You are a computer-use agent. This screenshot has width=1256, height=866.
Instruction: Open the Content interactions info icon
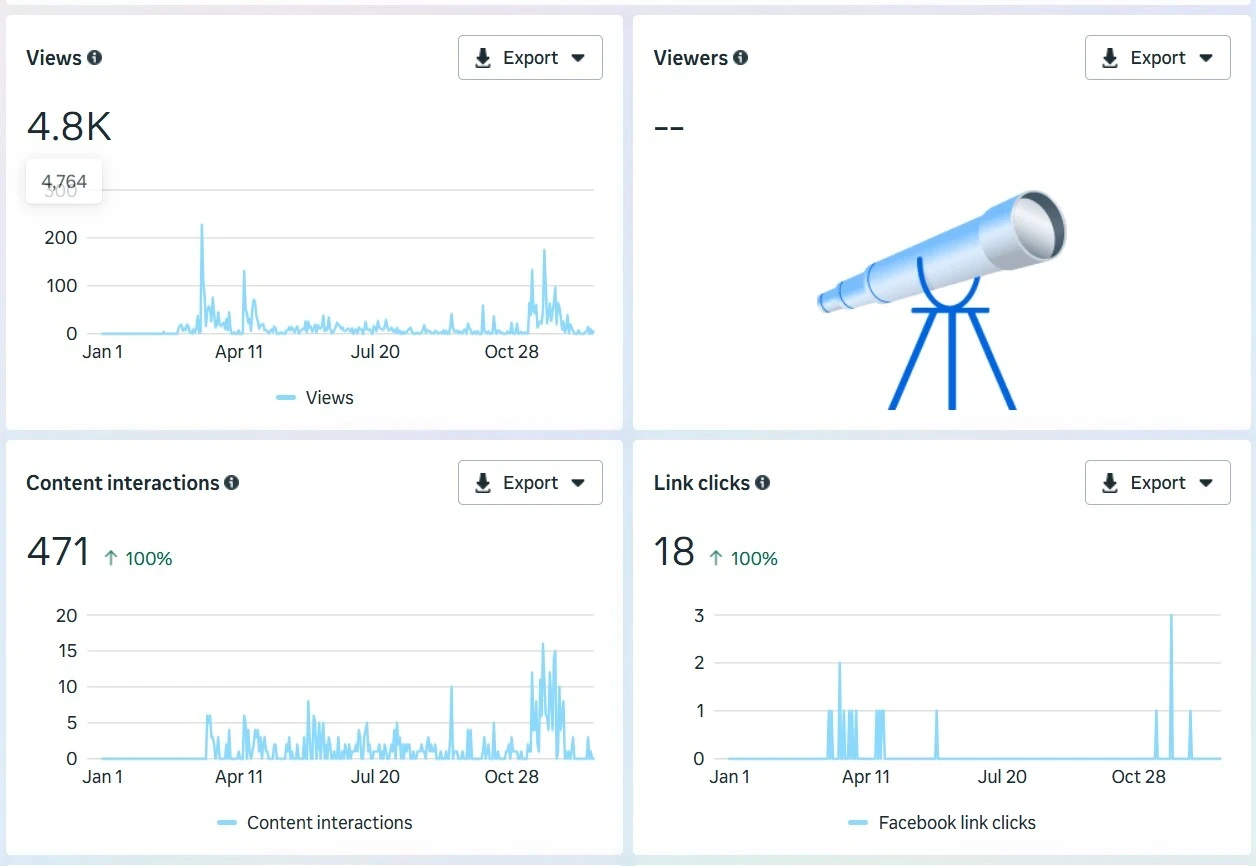[231, 482]
